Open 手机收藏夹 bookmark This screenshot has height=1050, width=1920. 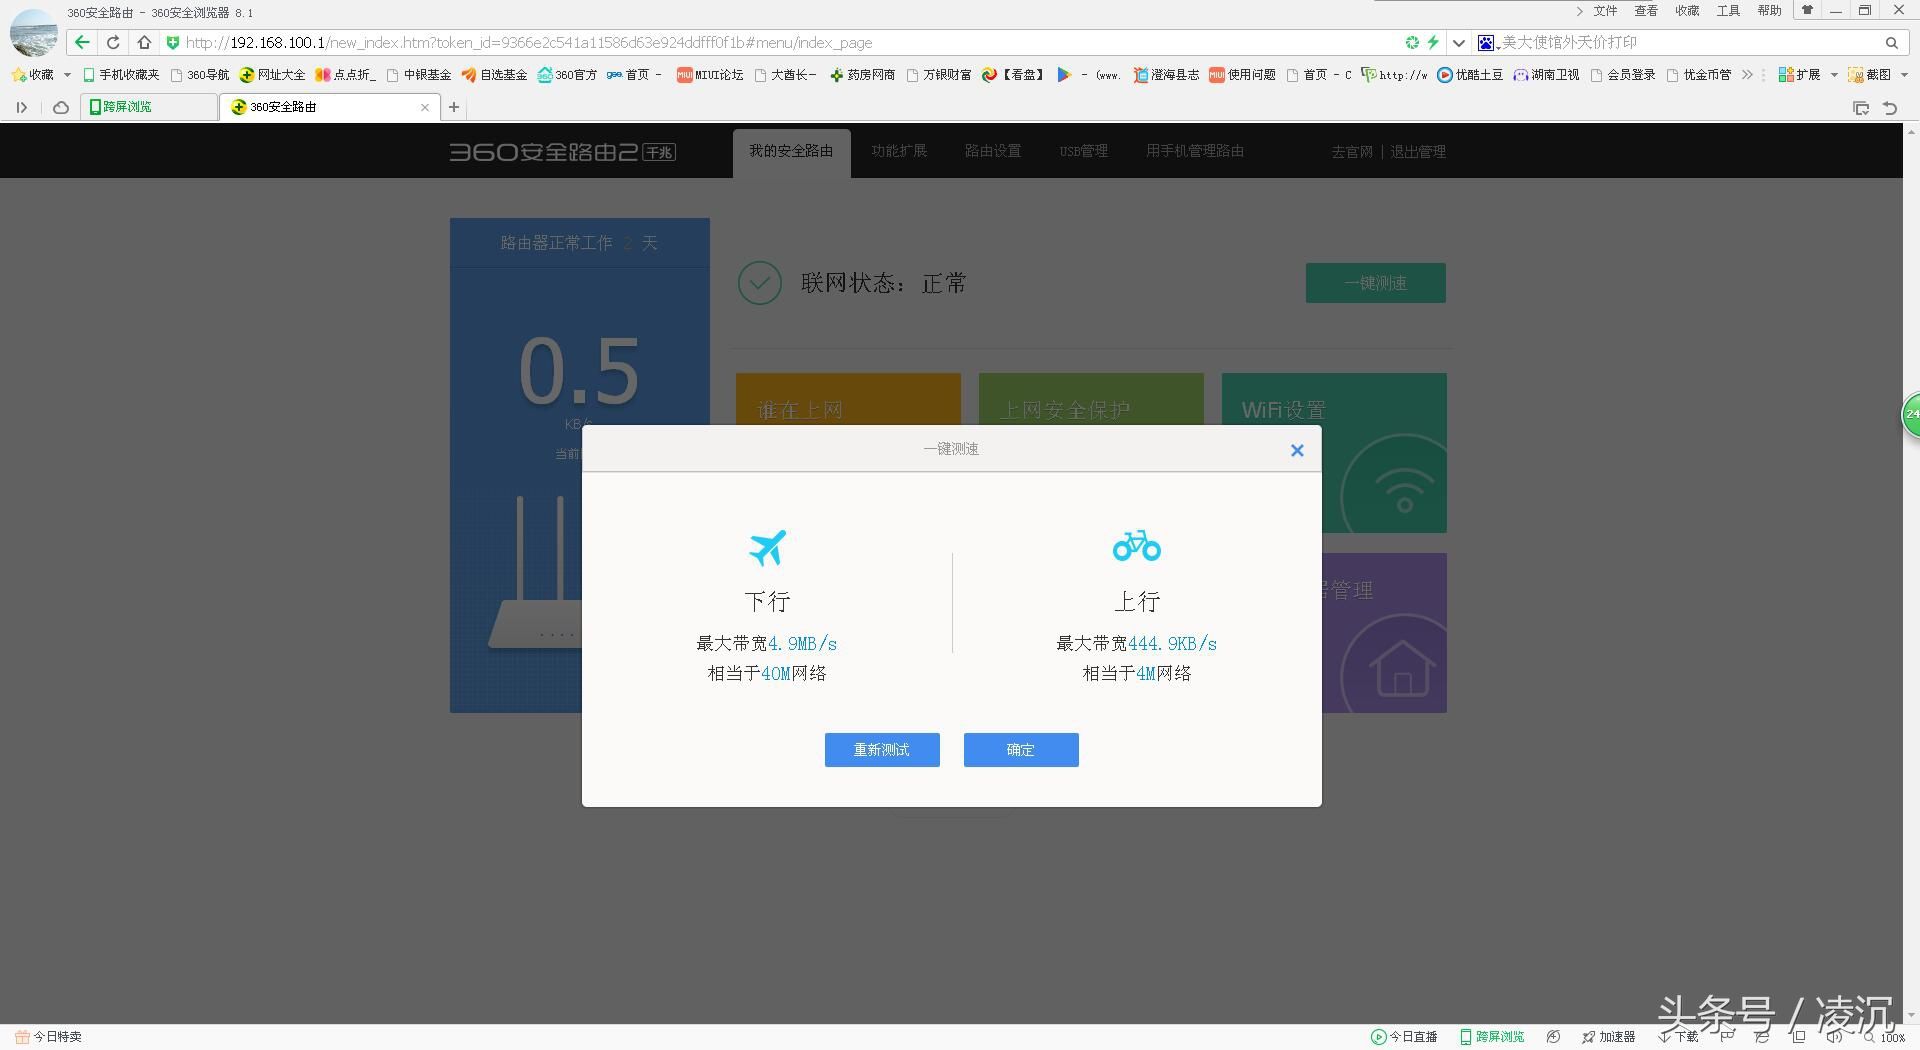[121, 75]
